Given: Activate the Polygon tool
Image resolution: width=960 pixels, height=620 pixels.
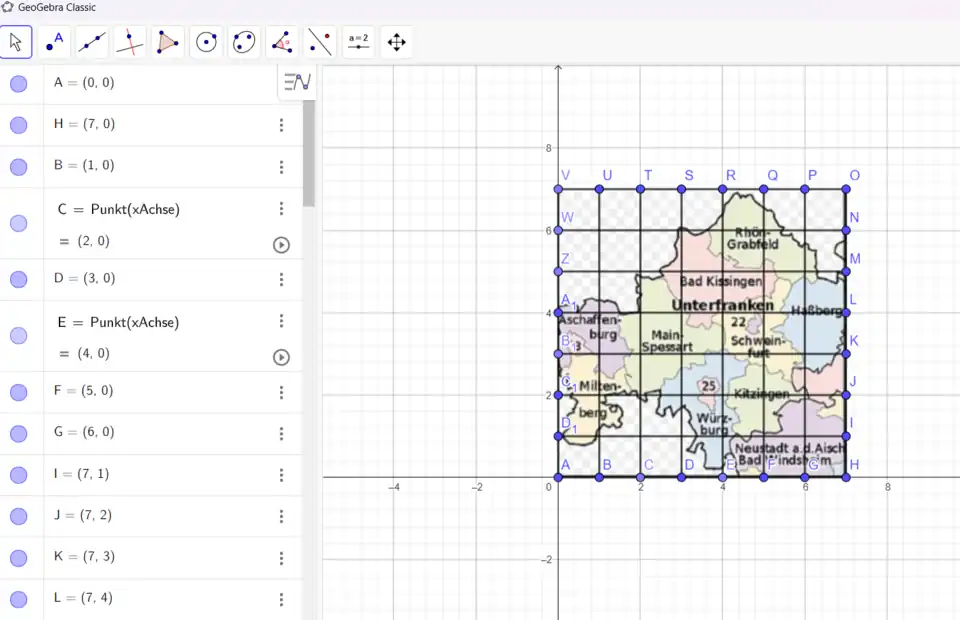Looking at the screenshot, I should tap(168, 42).
